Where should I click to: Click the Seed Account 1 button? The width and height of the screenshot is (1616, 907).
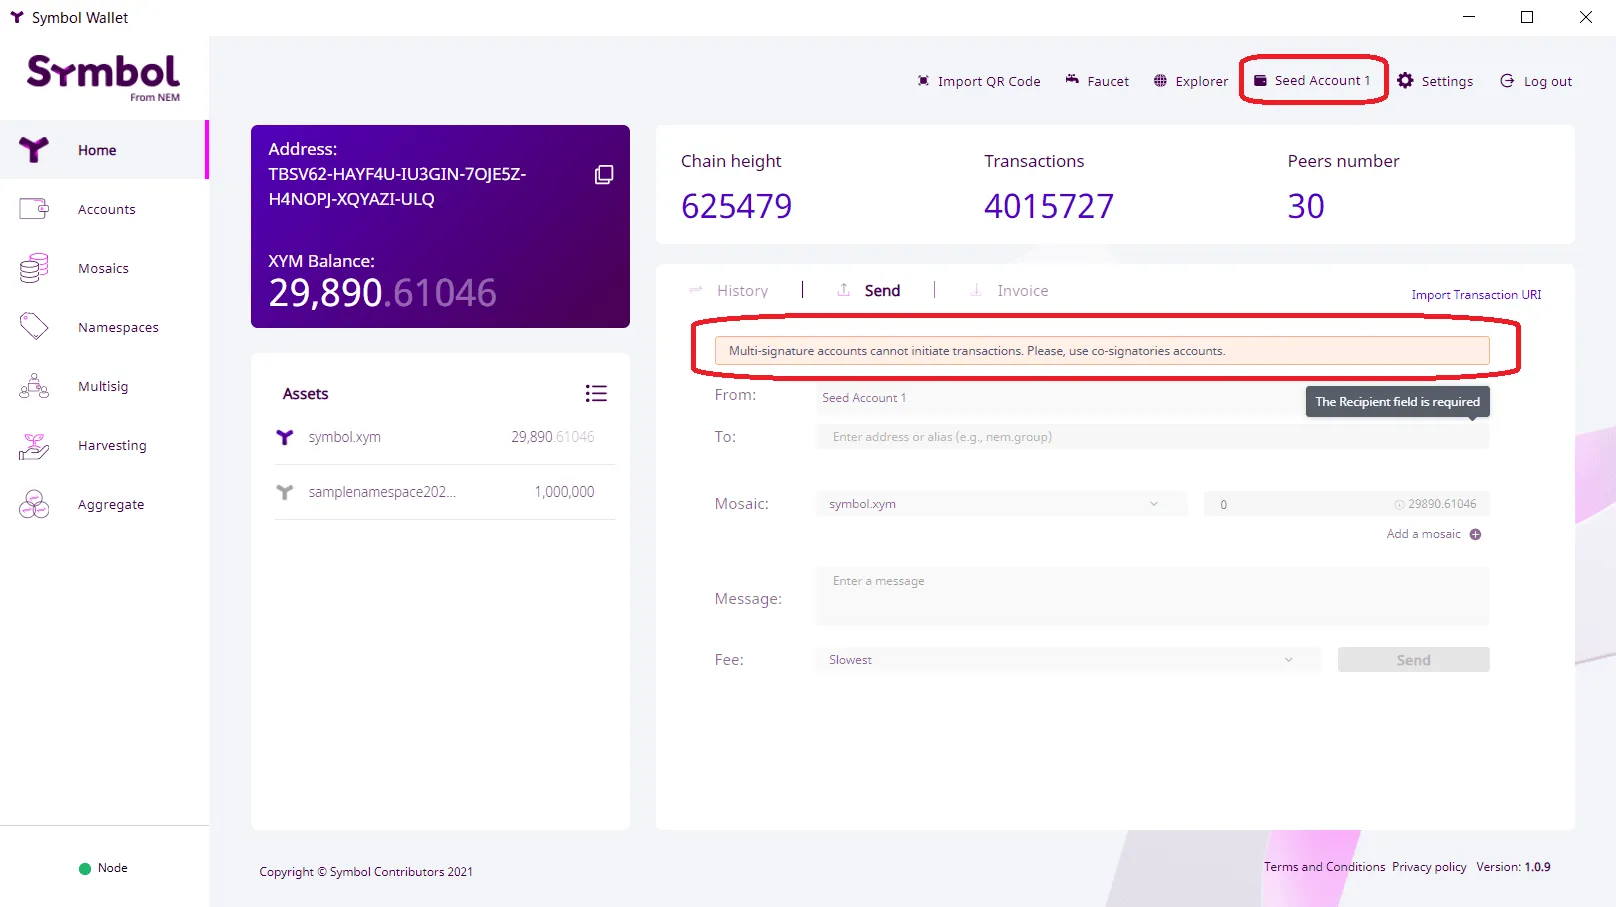coord(1313,80)
